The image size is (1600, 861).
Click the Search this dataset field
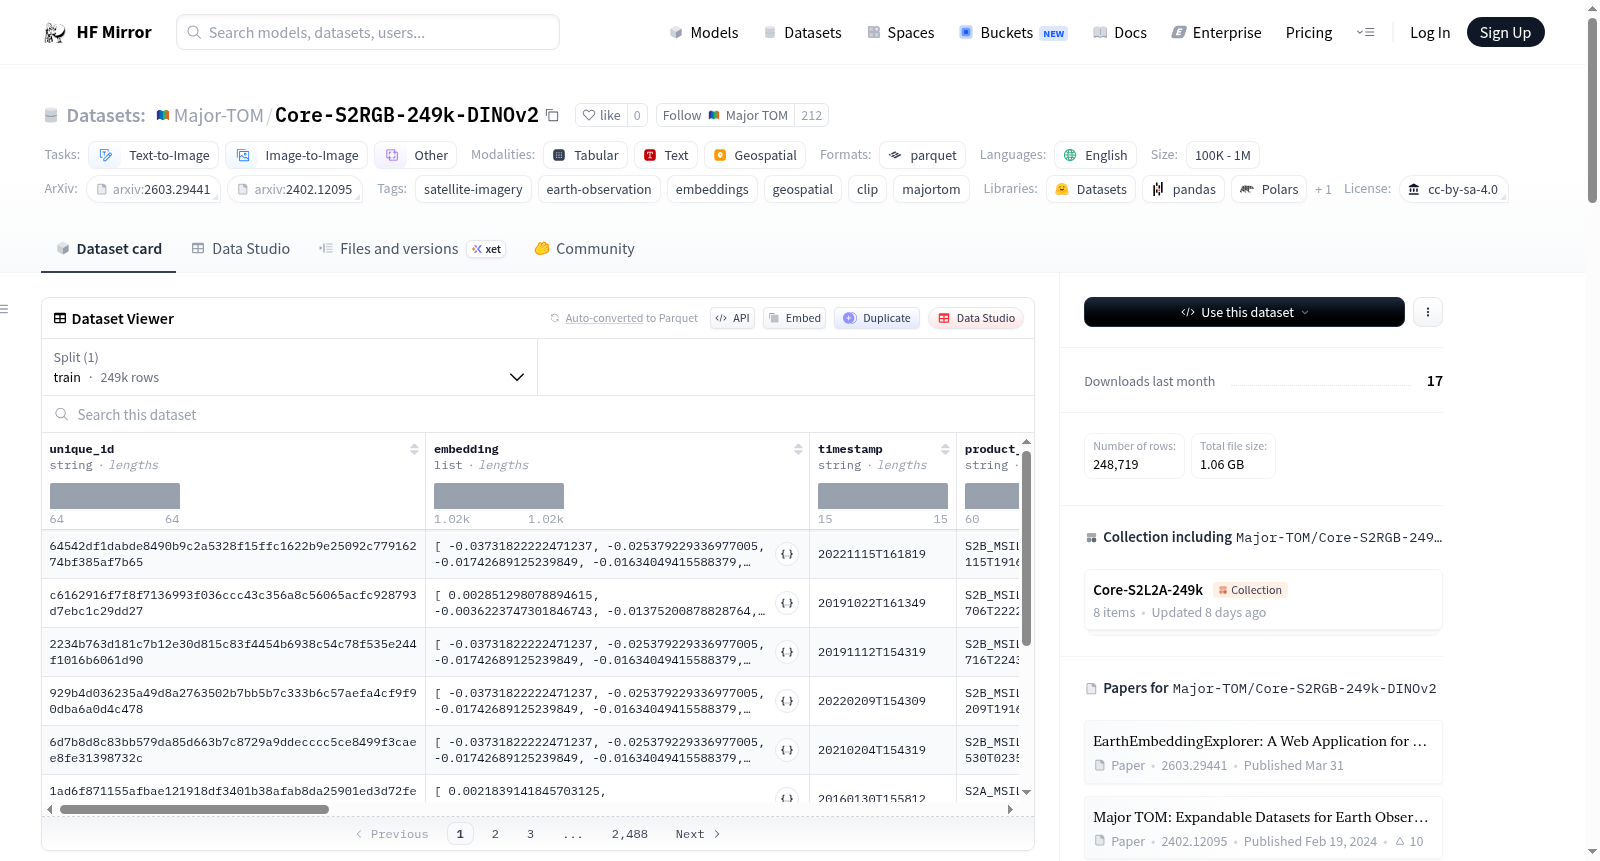pos(538,414)
